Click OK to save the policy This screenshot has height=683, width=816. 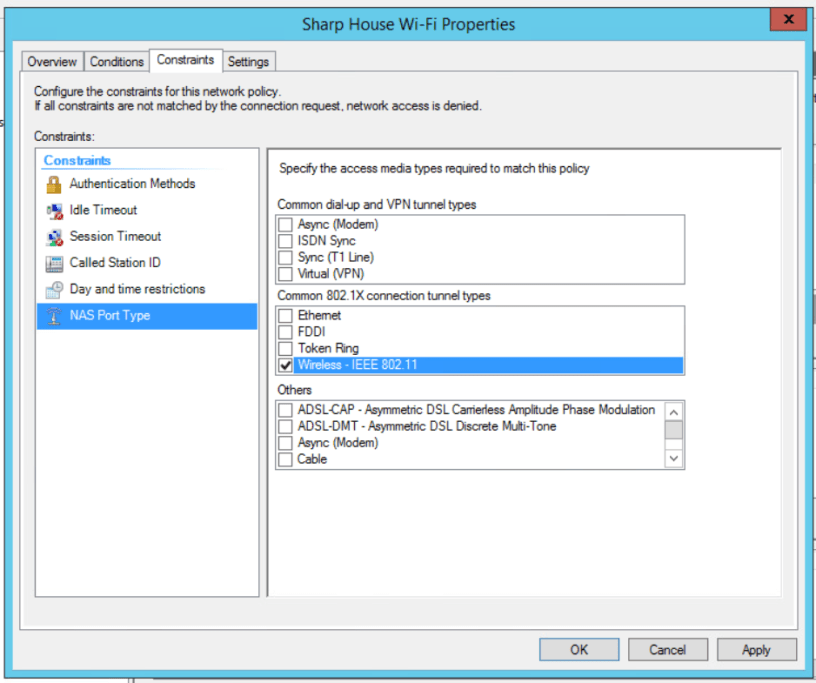578,649
